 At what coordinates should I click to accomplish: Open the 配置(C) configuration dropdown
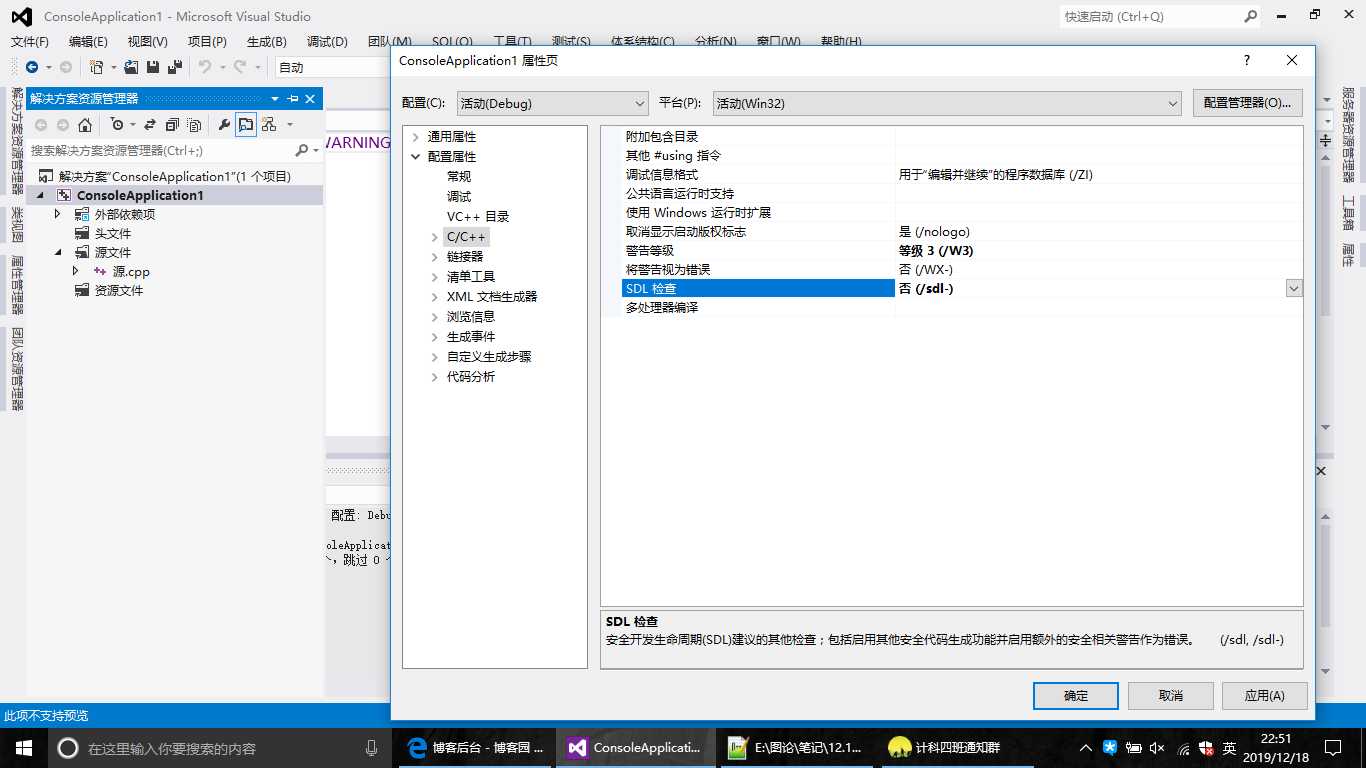(553, 103)
